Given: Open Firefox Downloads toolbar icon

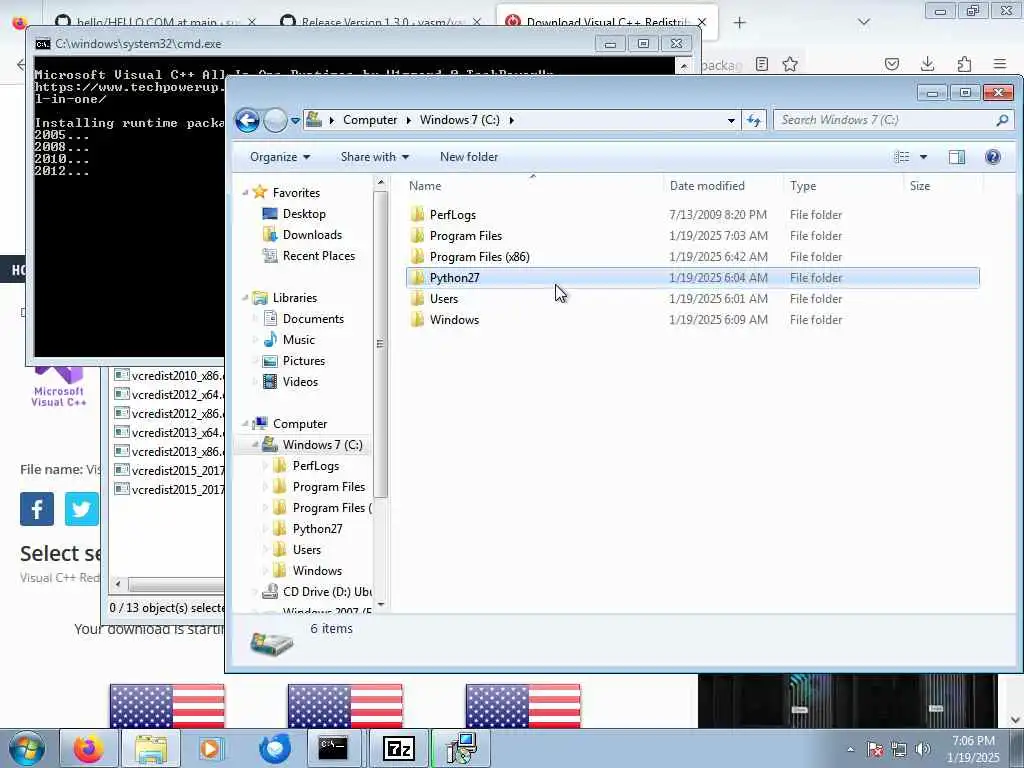Looking at the screenshot, I should pyautogui.click(x=927, y=64).
